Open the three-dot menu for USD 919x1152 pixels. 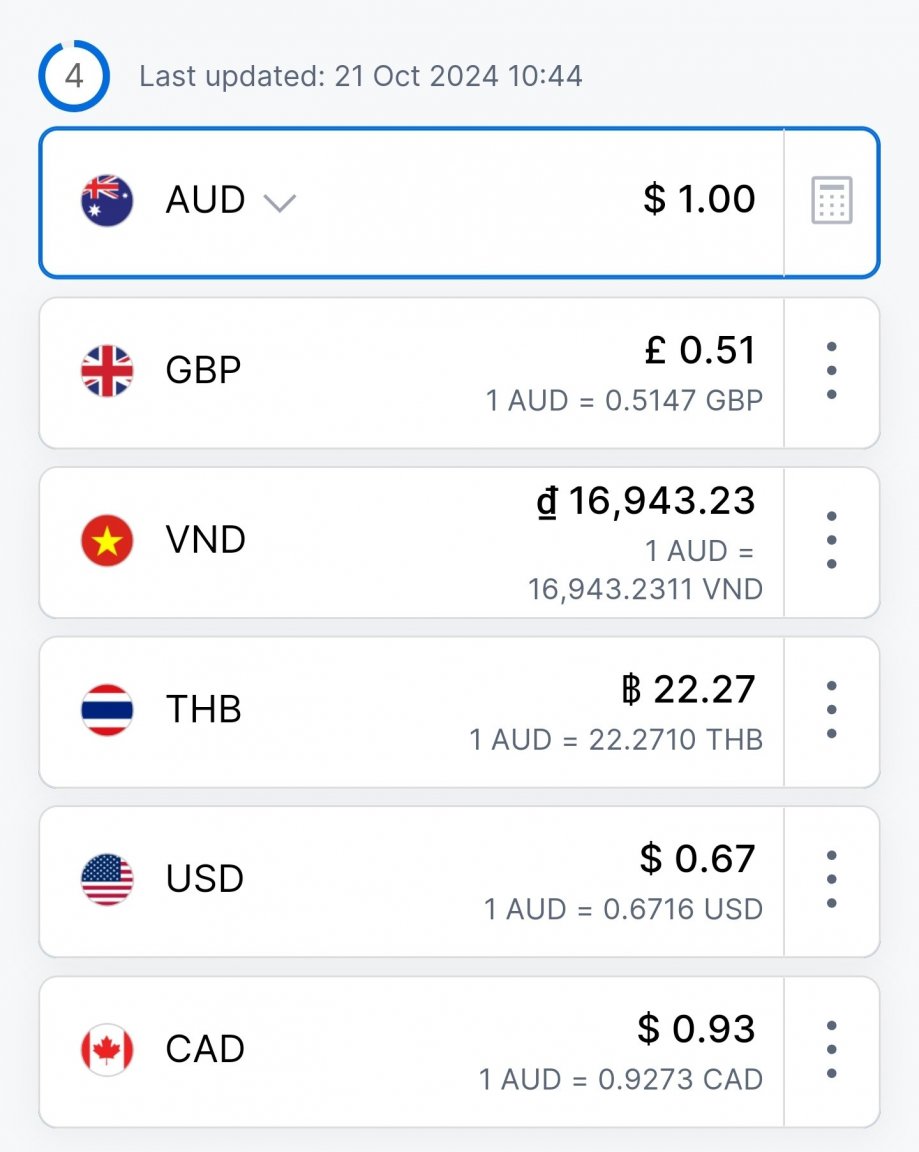pos(832,879)
